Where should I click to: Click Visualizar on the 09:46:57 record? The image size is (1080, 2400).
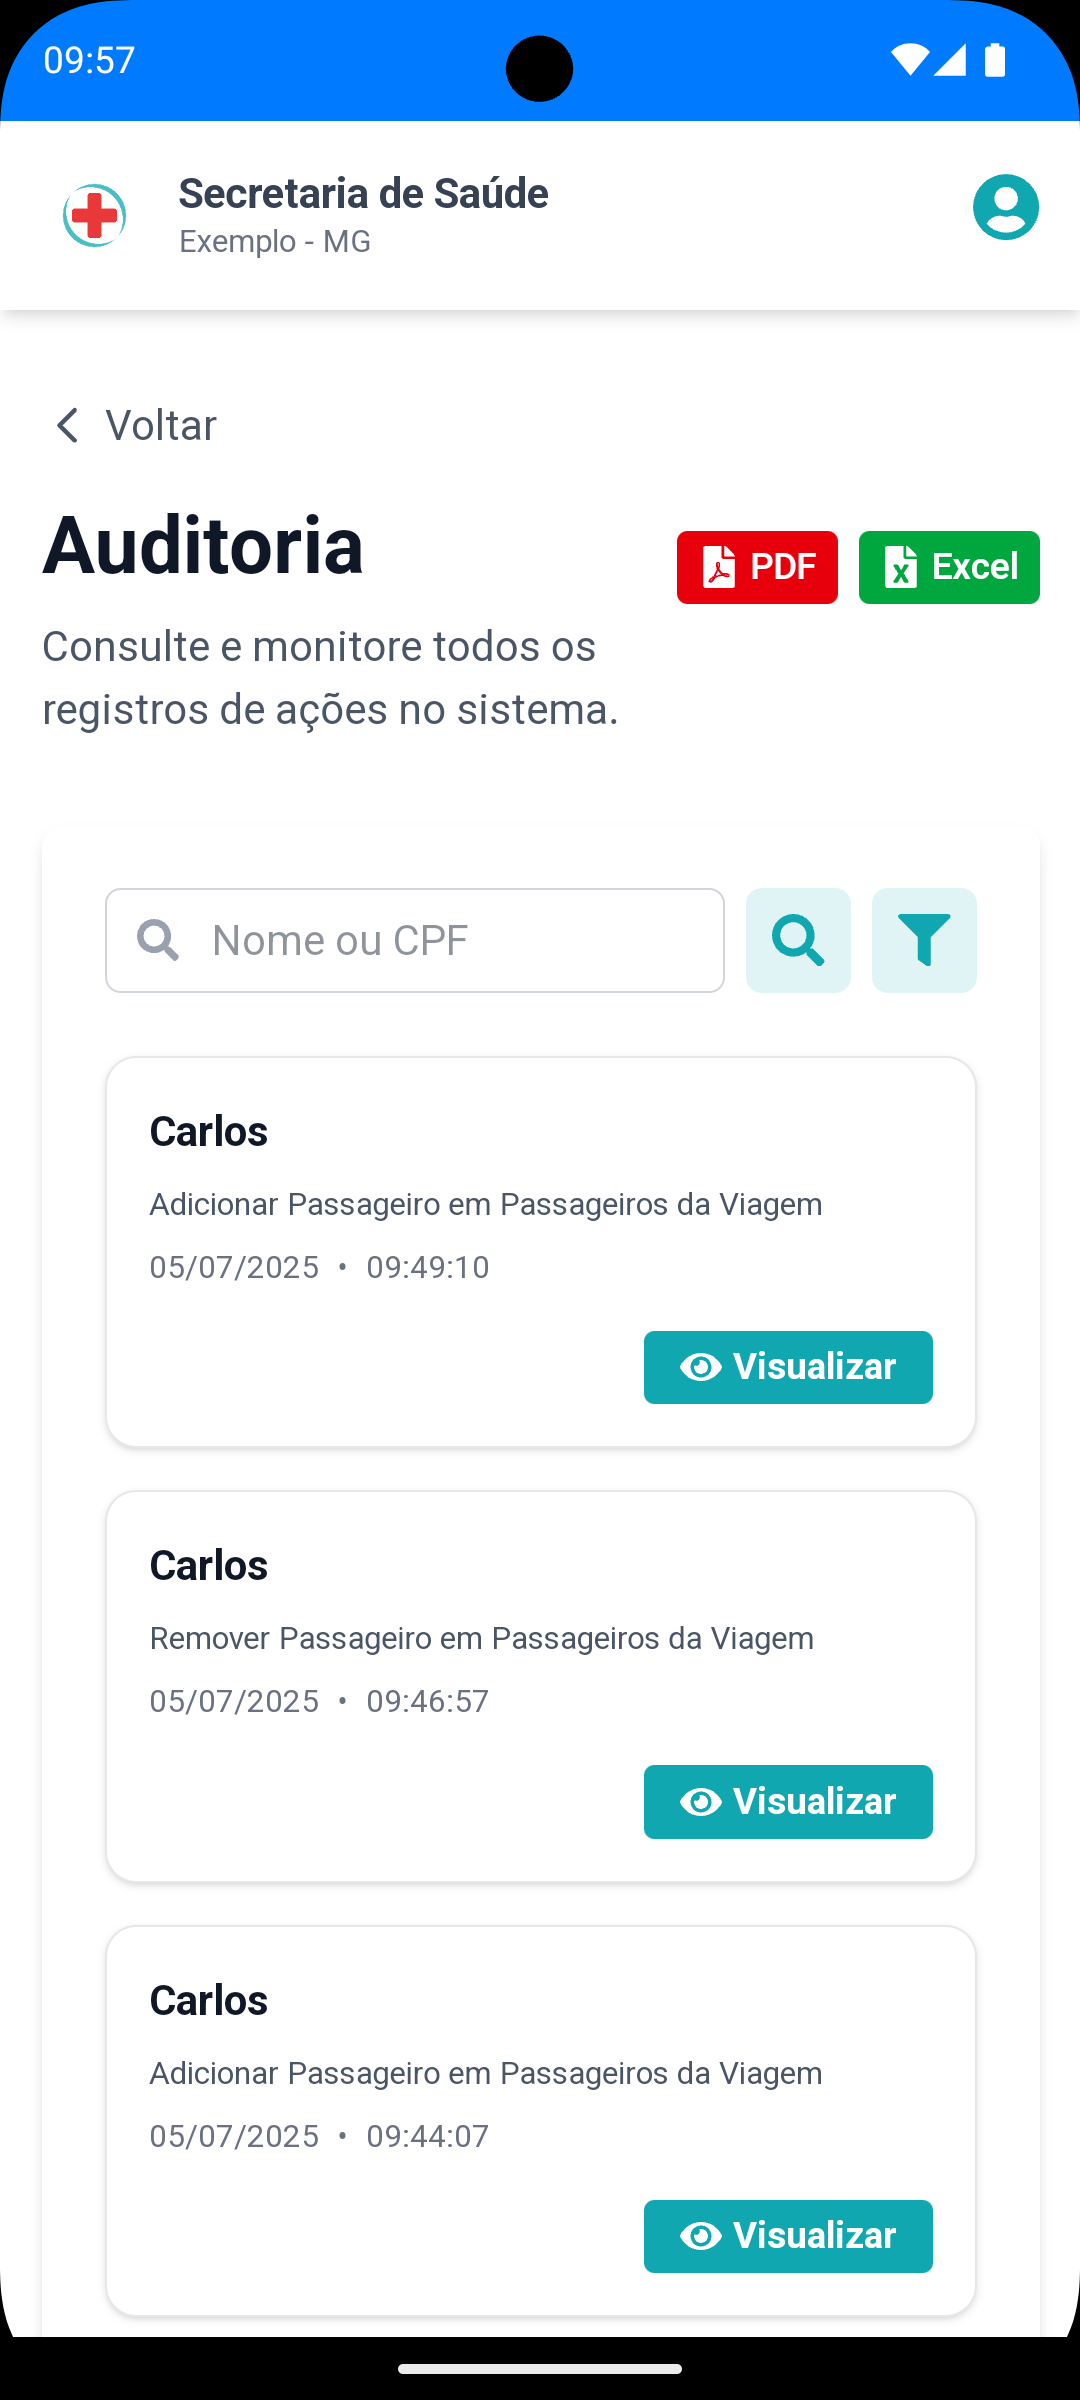tap(788, 1802)
